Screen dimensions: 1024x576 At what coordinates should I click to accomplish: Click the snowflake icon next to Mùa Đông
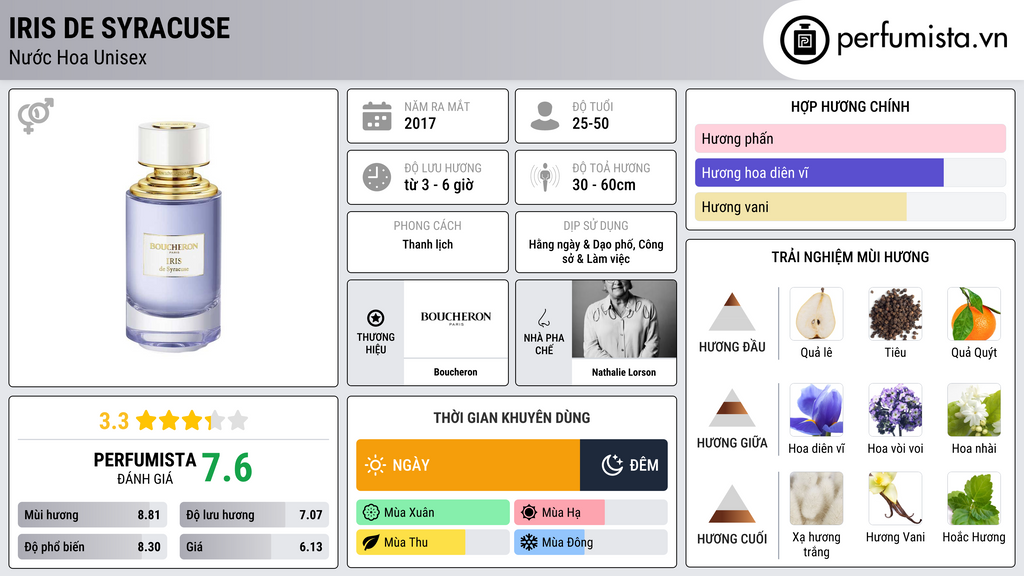coord(529,542)
